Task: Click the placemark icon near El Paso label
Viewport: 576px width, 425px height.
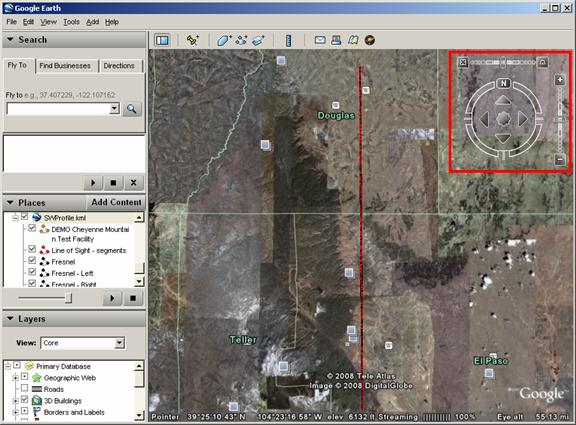Action: coord(489,373)
